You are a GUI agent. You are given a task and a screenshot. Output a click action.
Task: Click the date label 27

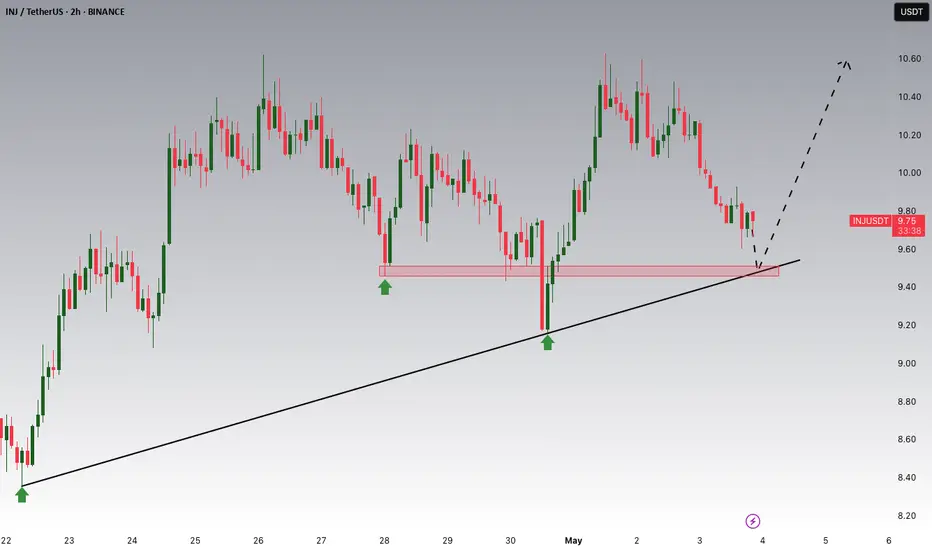[x=321, y=540]
